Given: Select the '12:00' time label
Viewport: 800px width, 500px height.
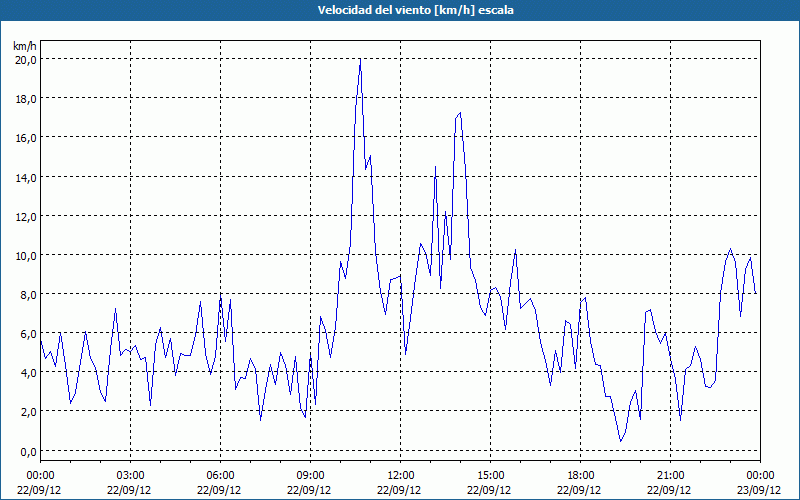Looking at the screenshot, I should click(401, 476).
